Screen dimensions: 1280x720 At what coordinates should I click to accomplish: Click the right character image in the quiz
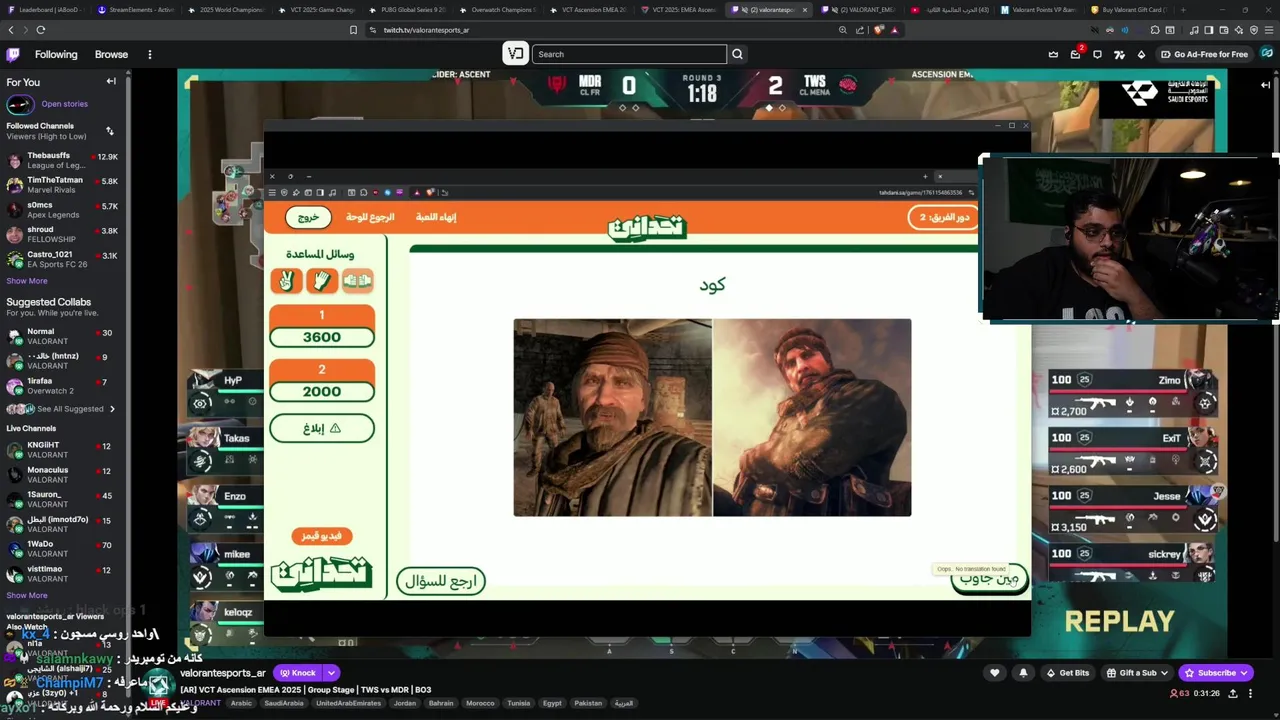[812, 418]
